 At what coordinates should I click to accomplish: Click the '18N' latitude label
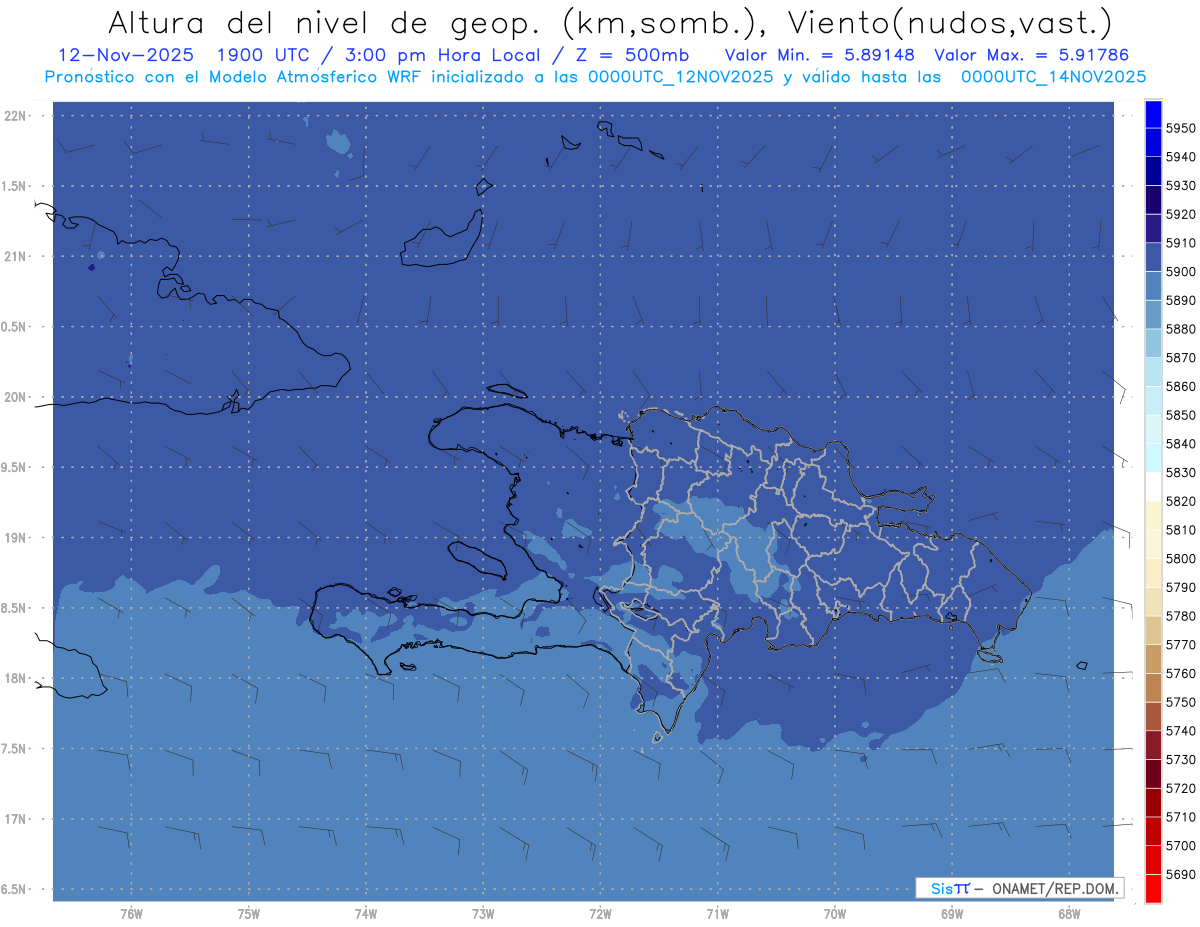[x=15, y=679]
